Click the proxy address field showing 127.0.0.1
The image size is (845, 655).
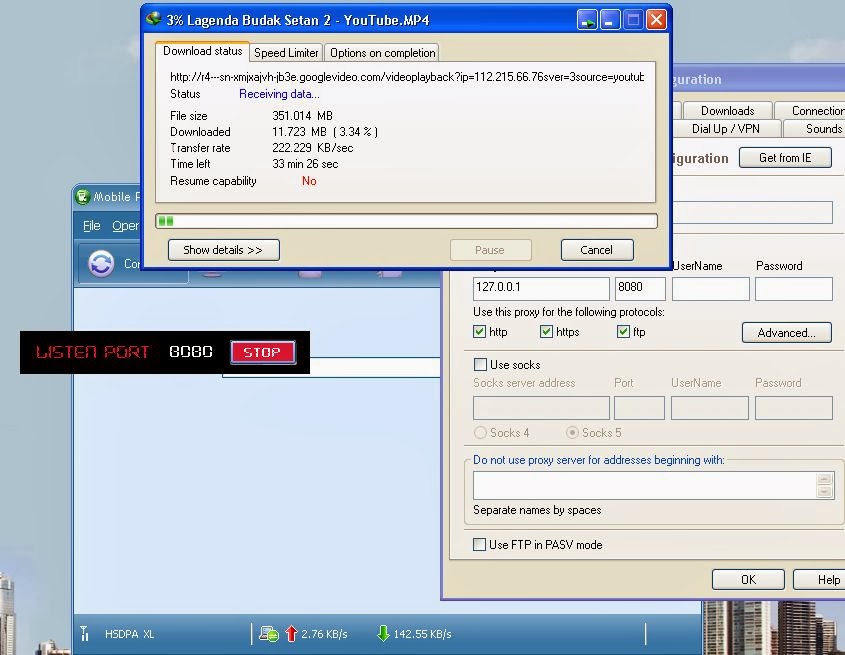coord(541,288)
